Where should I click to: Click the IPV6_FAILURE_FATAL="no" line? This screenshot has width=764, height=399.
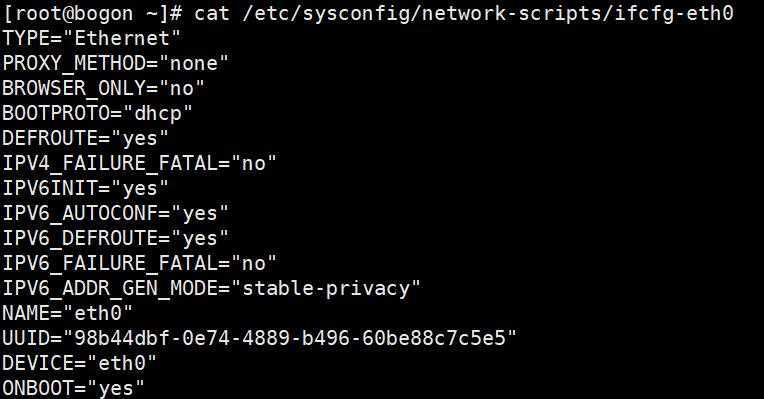pos(139,263)
